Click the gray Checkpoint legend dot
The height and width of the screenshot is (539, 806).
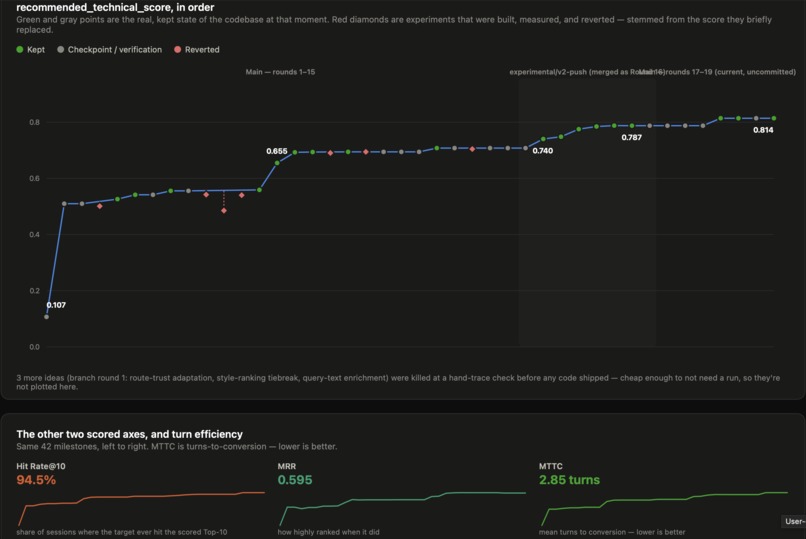tap(61, 50)
